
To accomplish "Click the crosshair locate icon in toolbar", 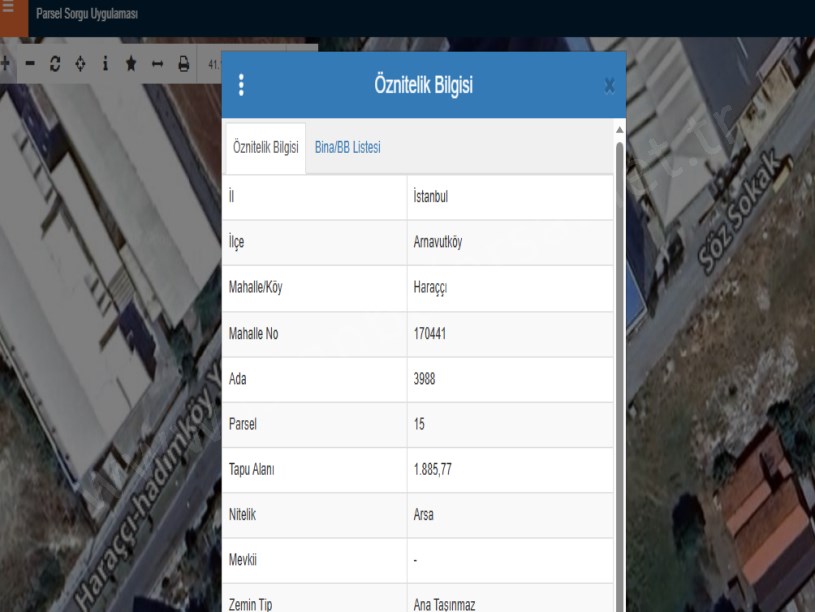I will 80,64.
